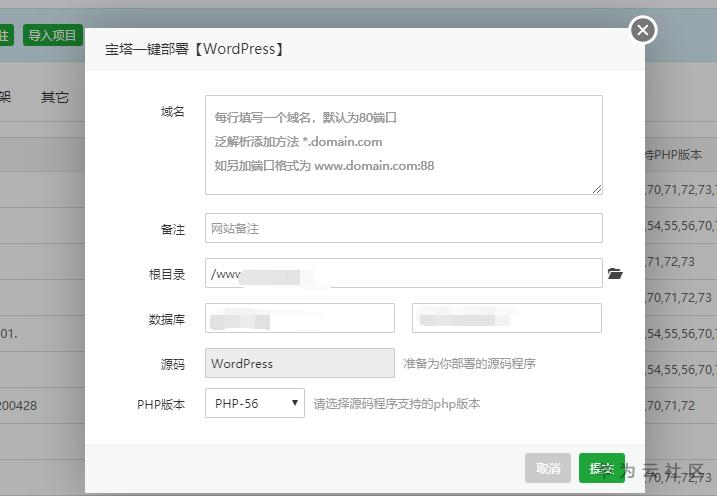Click the 取消 cancel button

tap(548, 468)
